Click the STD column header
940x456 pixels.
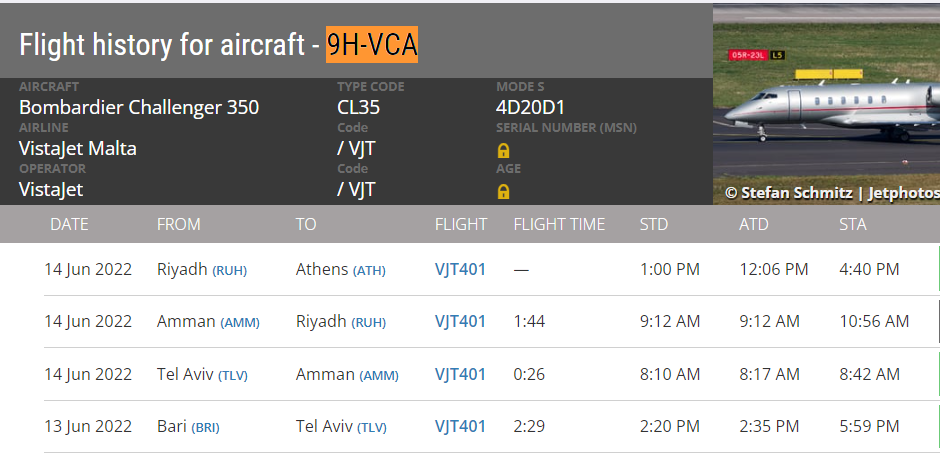point(653,224)
